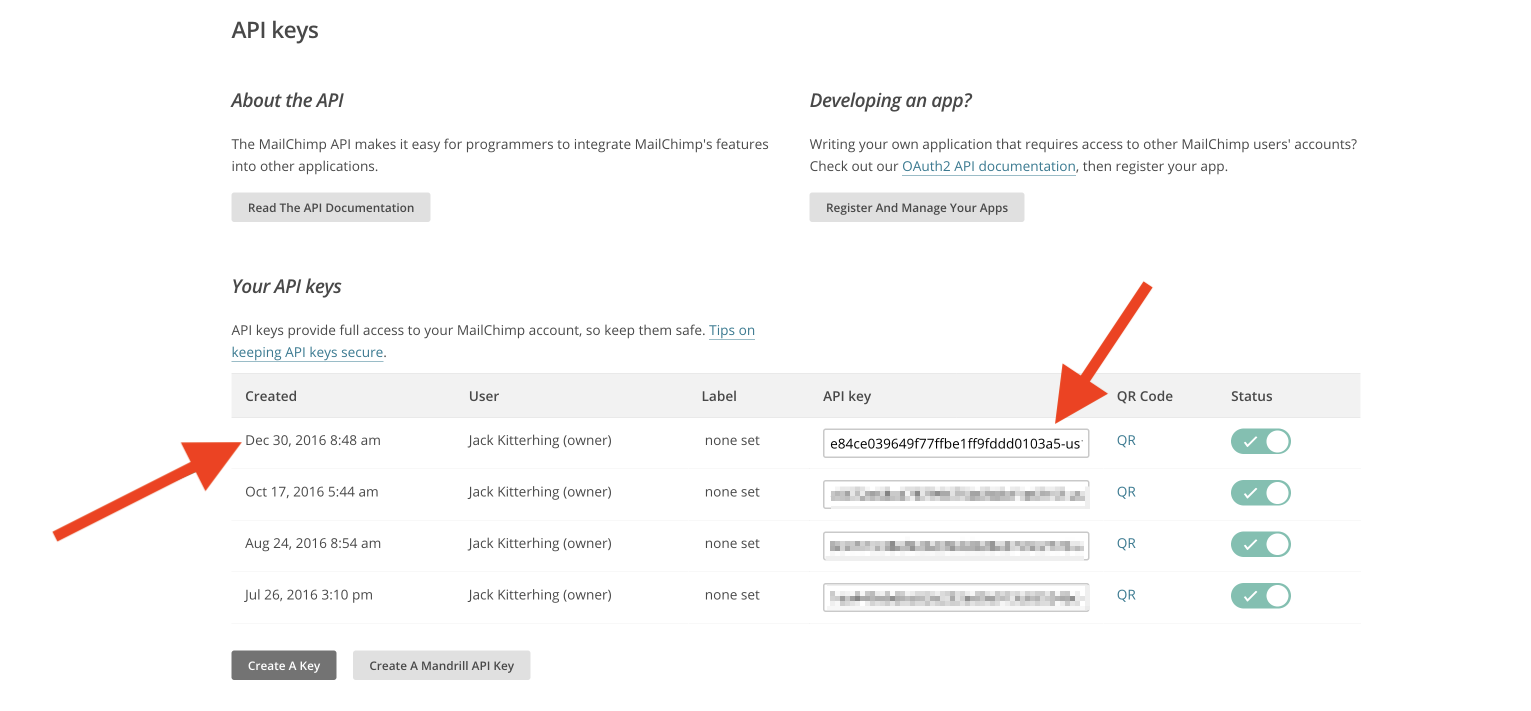Image resolution: width=1531 pixels, height=711 pixels.
Task: Open the OAuth2 API documentation link
Action: (988, 166)
